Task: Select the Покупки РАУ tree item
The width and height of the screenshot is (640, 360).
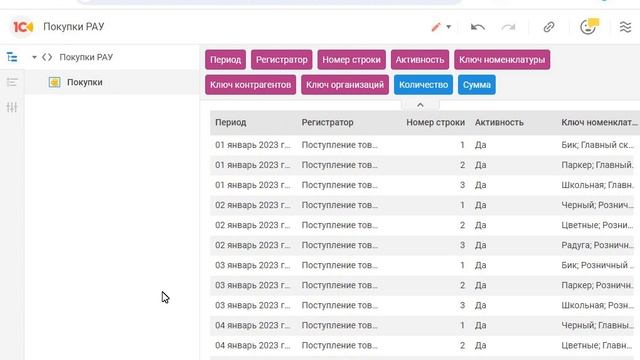Action: (86, 57)
